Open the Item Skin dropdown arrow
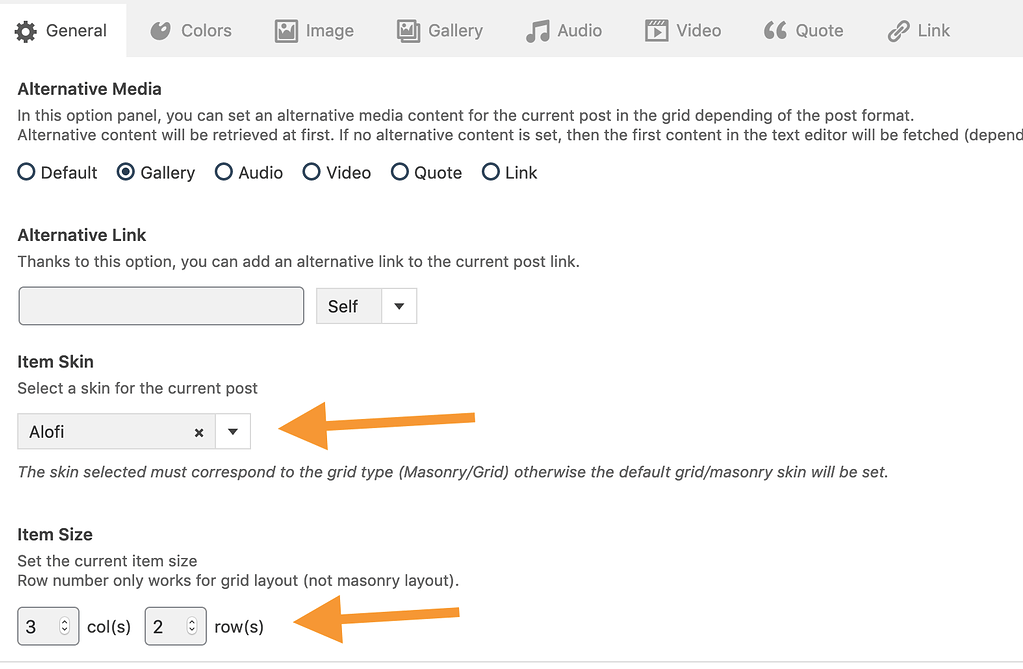Image resolution: width=1023 pixels, height=669 pixels. coord(233,431)
